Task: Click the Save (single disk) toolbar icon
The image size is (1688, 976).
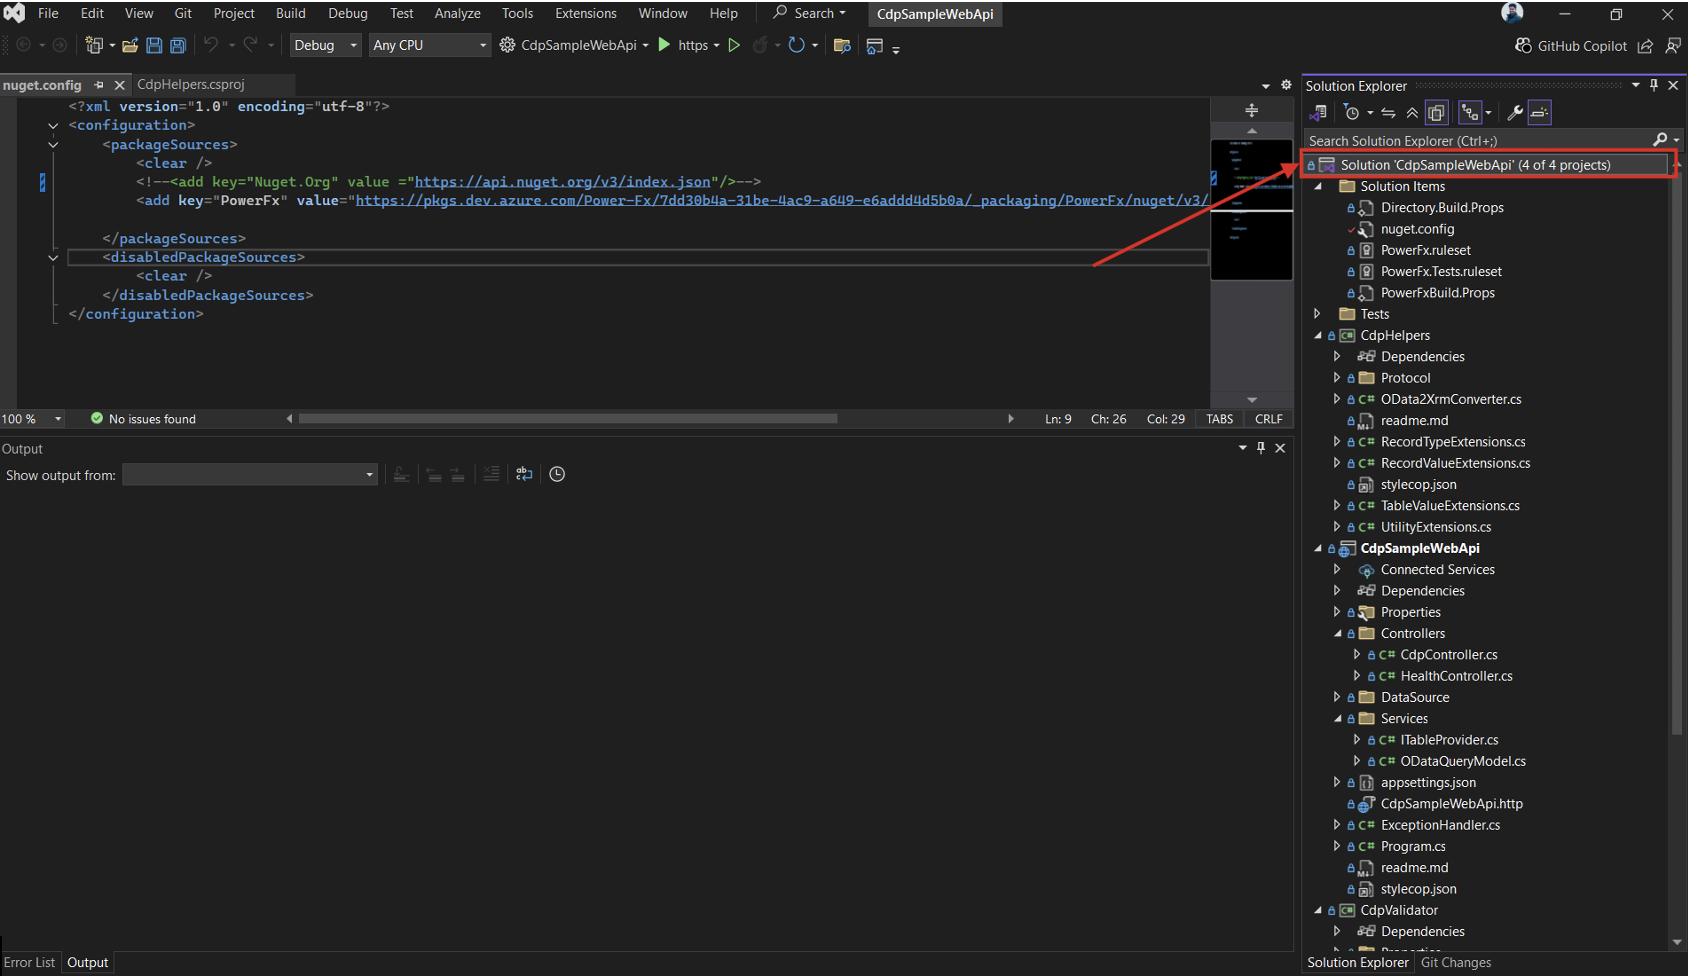Action: [154, 45]
